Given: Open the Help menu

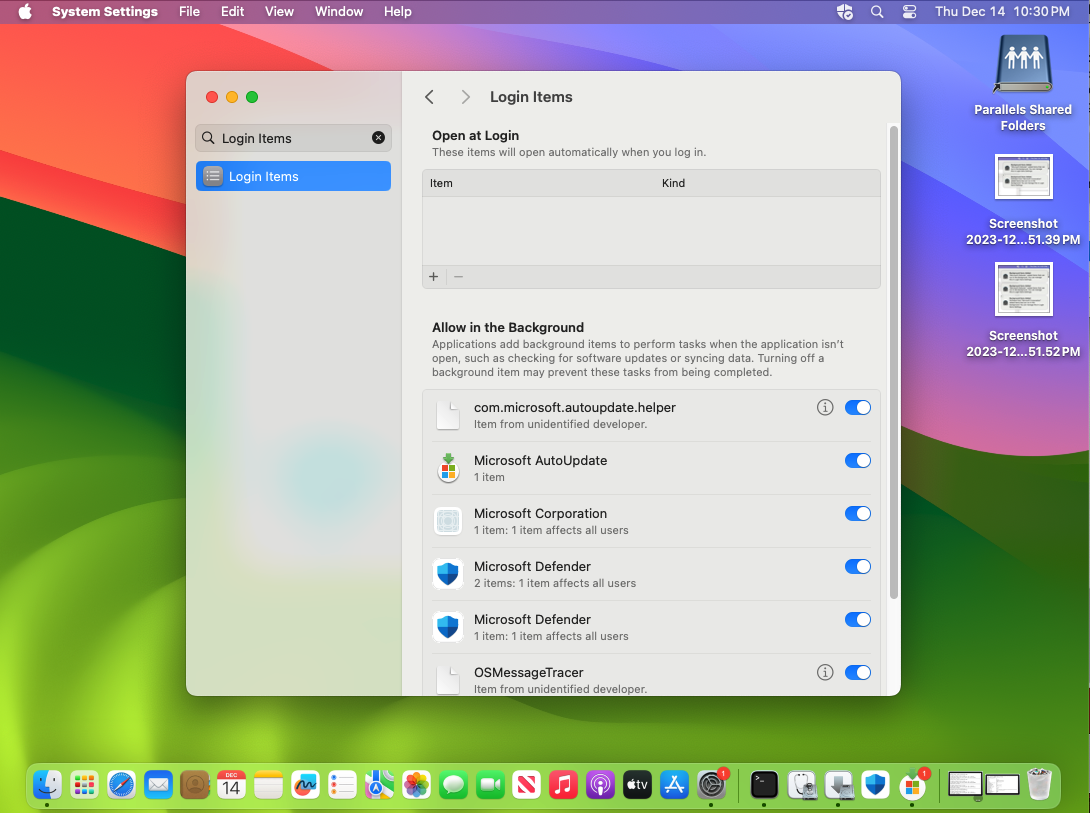Looking at the screenshot, I should pos(398,12).
